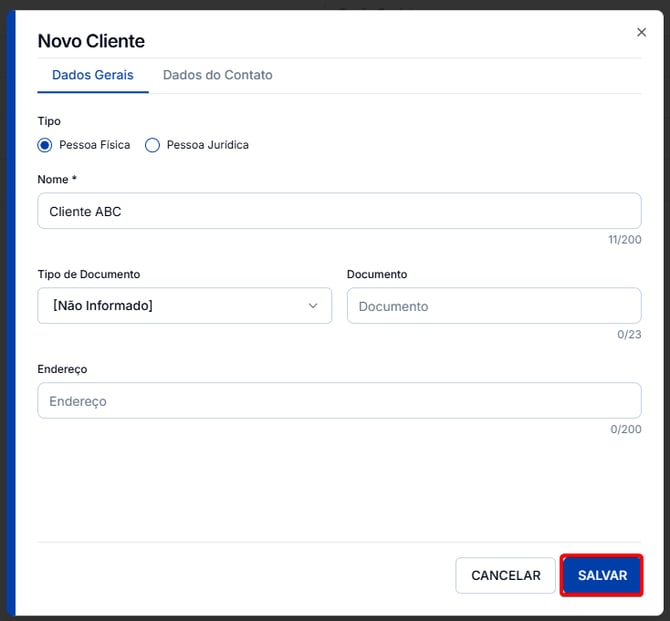
Task: Click the Documento field label
Action: [x=377, y=274]
